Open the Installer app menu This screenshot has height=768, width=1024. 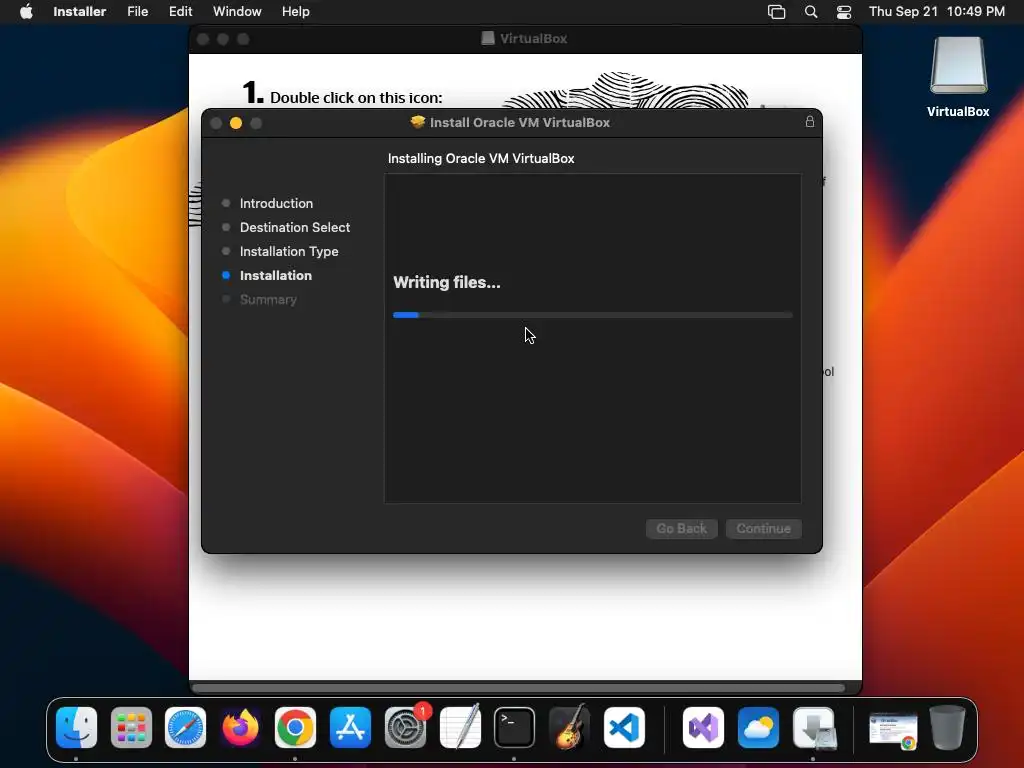pos(80,12)
